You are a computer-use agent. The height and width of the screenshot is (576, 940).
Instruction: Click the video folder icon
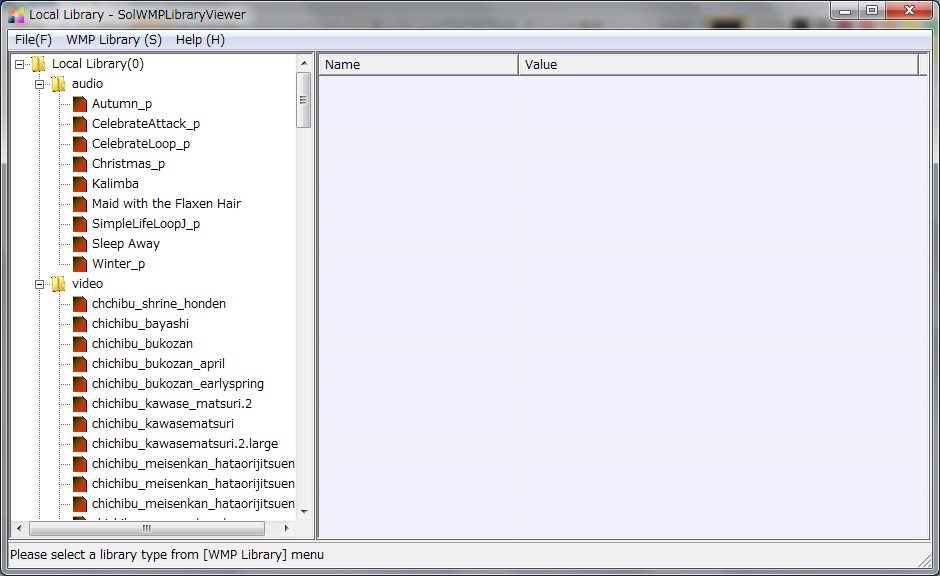coord(58,284)
